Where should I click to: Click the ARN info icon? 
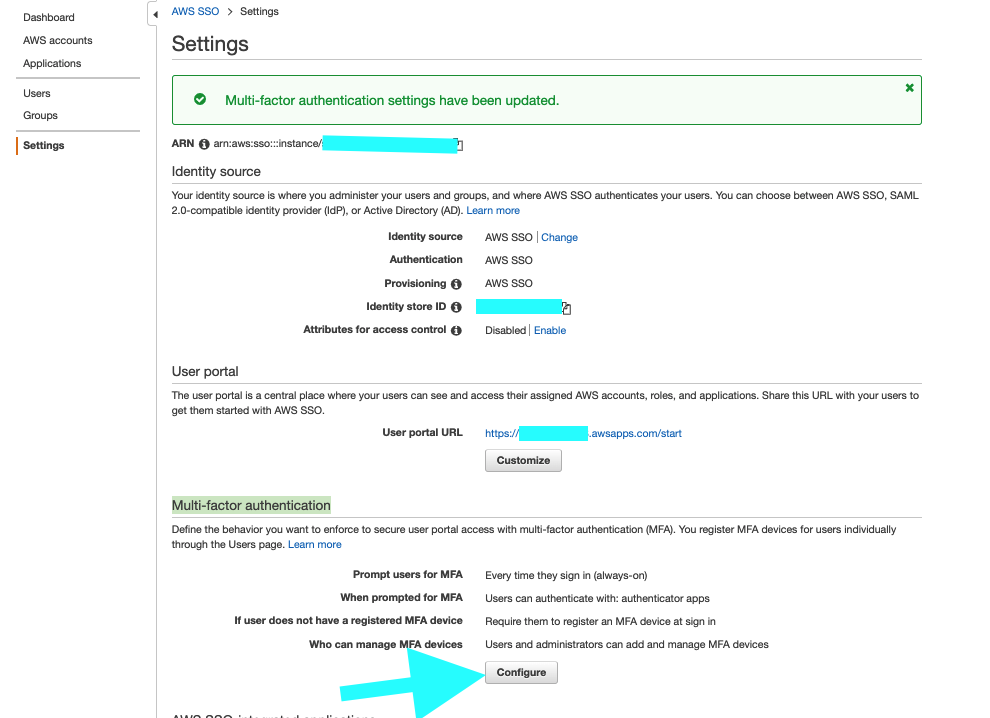coord(204,144)
